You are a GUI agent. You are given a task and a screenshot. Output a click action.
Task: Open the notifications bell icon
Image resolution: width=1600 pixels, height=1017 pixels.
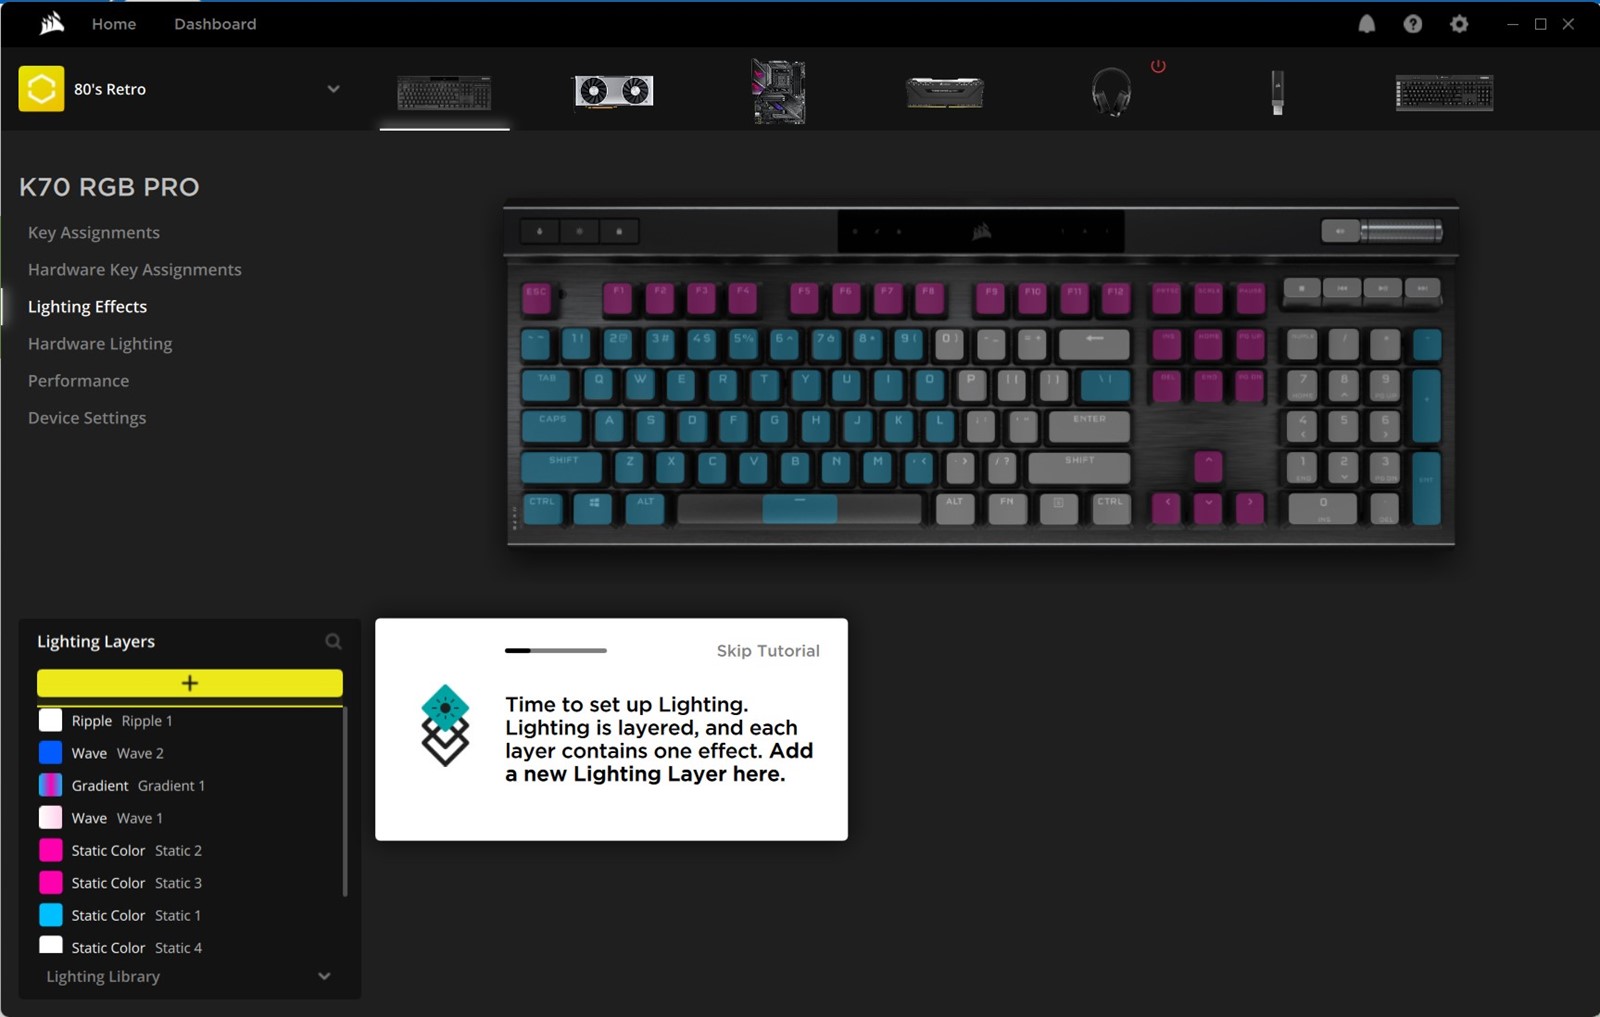(1366, 24)
